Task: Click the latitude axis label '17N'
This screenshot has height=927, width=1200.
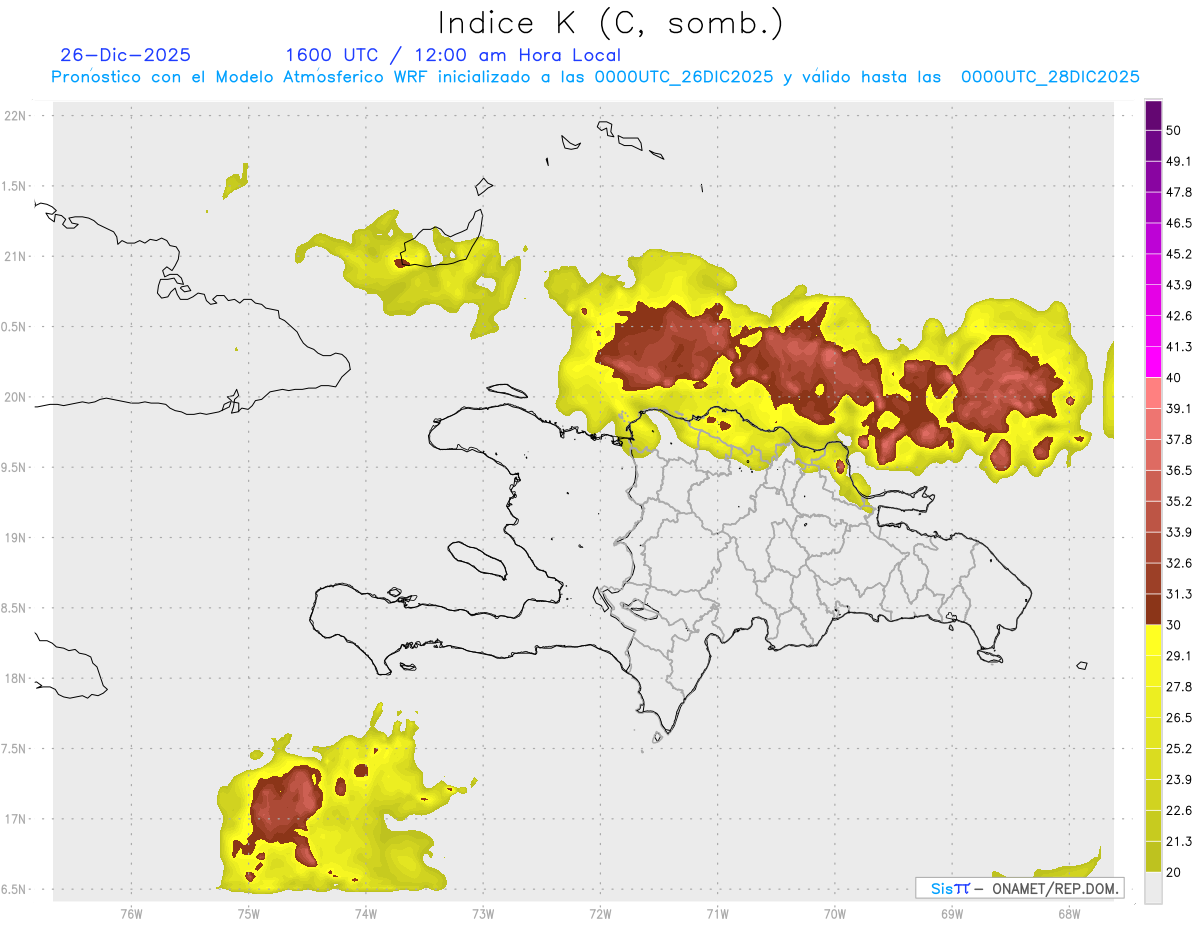Action: pyautogui.click(x=15, y=820)
